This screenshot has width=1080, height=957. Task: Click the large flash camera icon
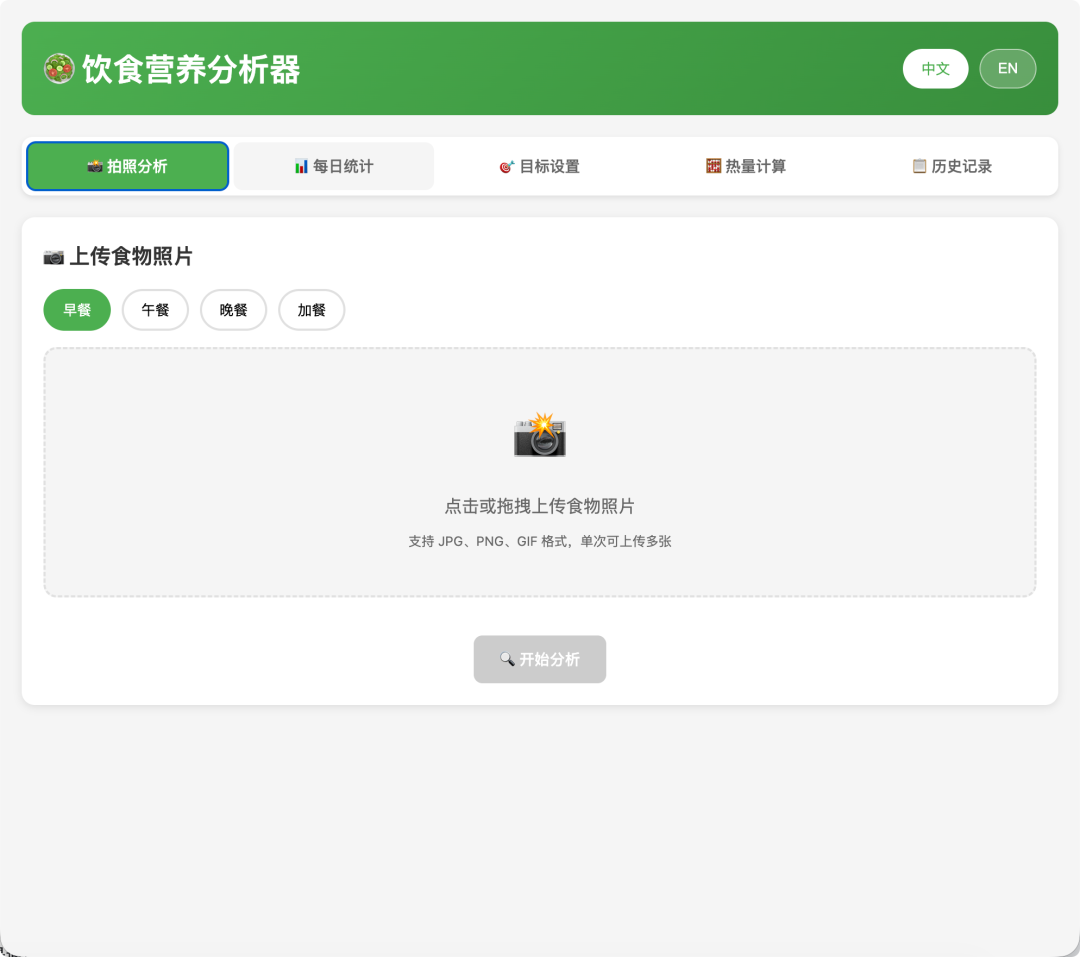tap(540, 435)
